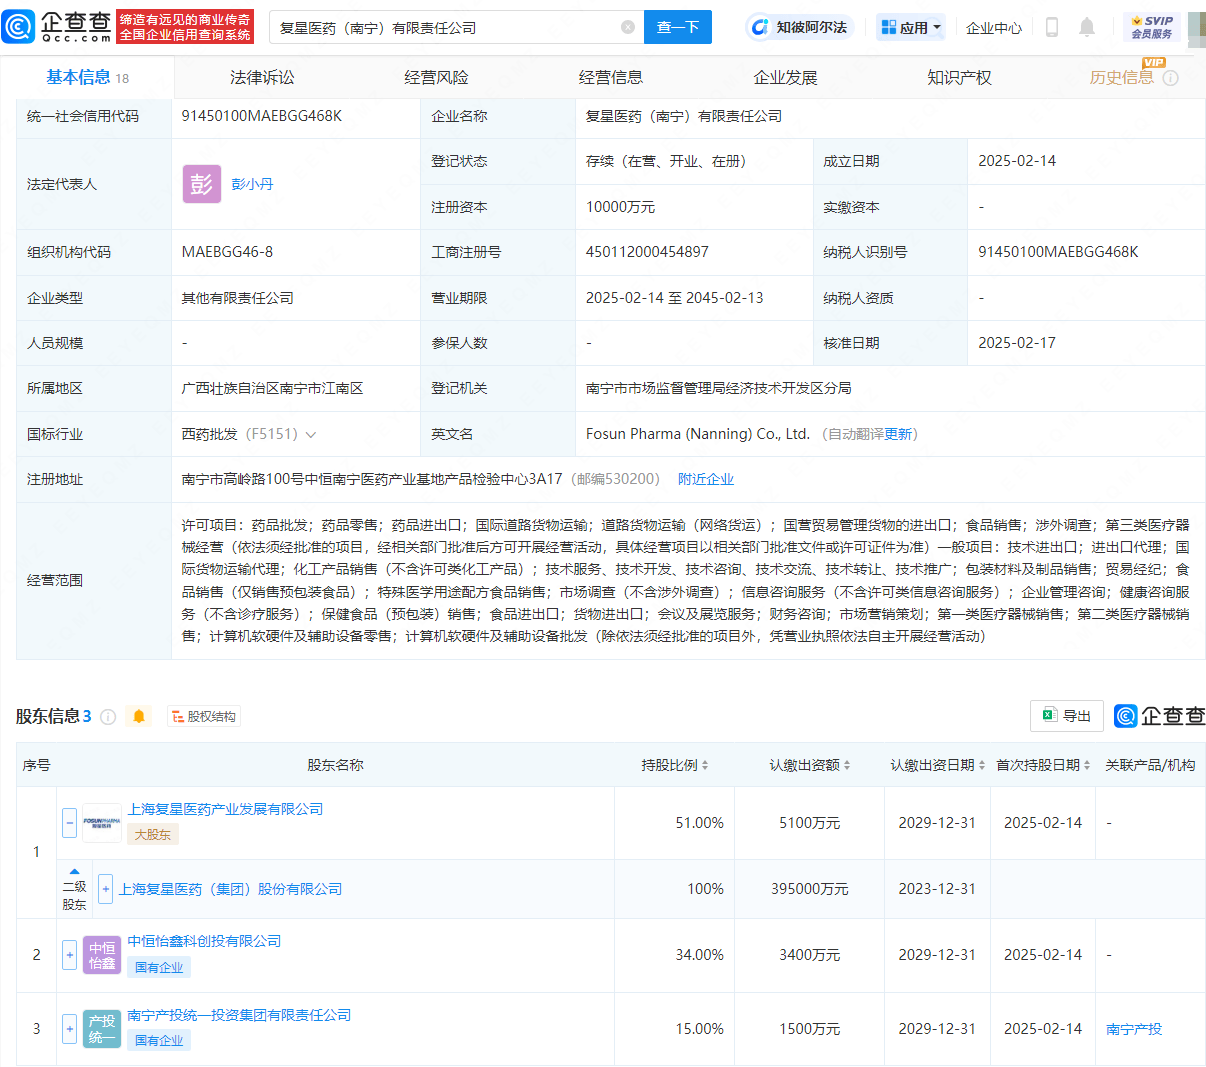The width and height of the screenshot is (1206, 1067).
Task: Expand the 中恒怡鑫科创投 shareholder row
Action: click(69, 955)
